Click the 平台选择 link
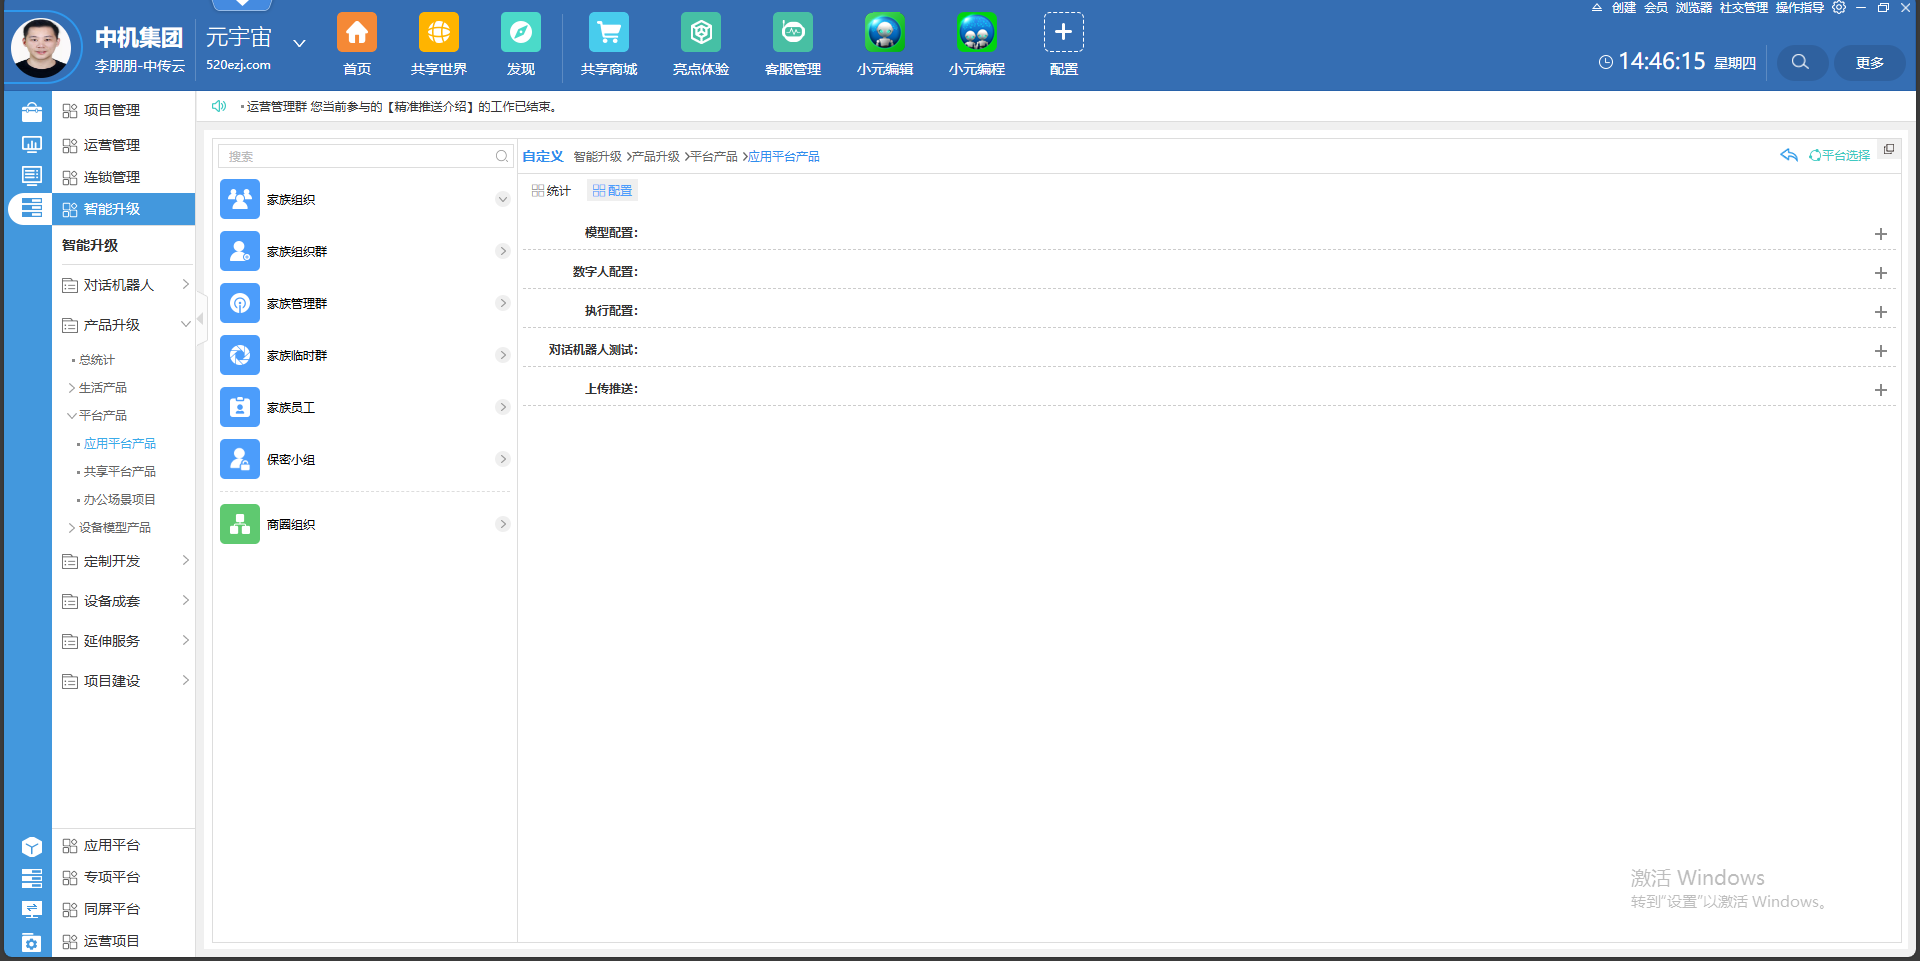 click(x=1845, y=156)
